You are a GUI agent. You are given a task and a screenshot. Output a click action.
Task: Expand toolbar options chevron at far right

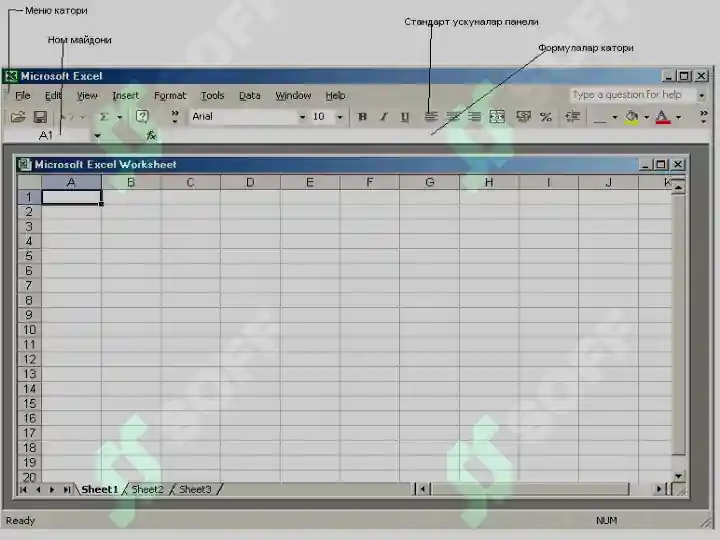click(x=703, y=117)
